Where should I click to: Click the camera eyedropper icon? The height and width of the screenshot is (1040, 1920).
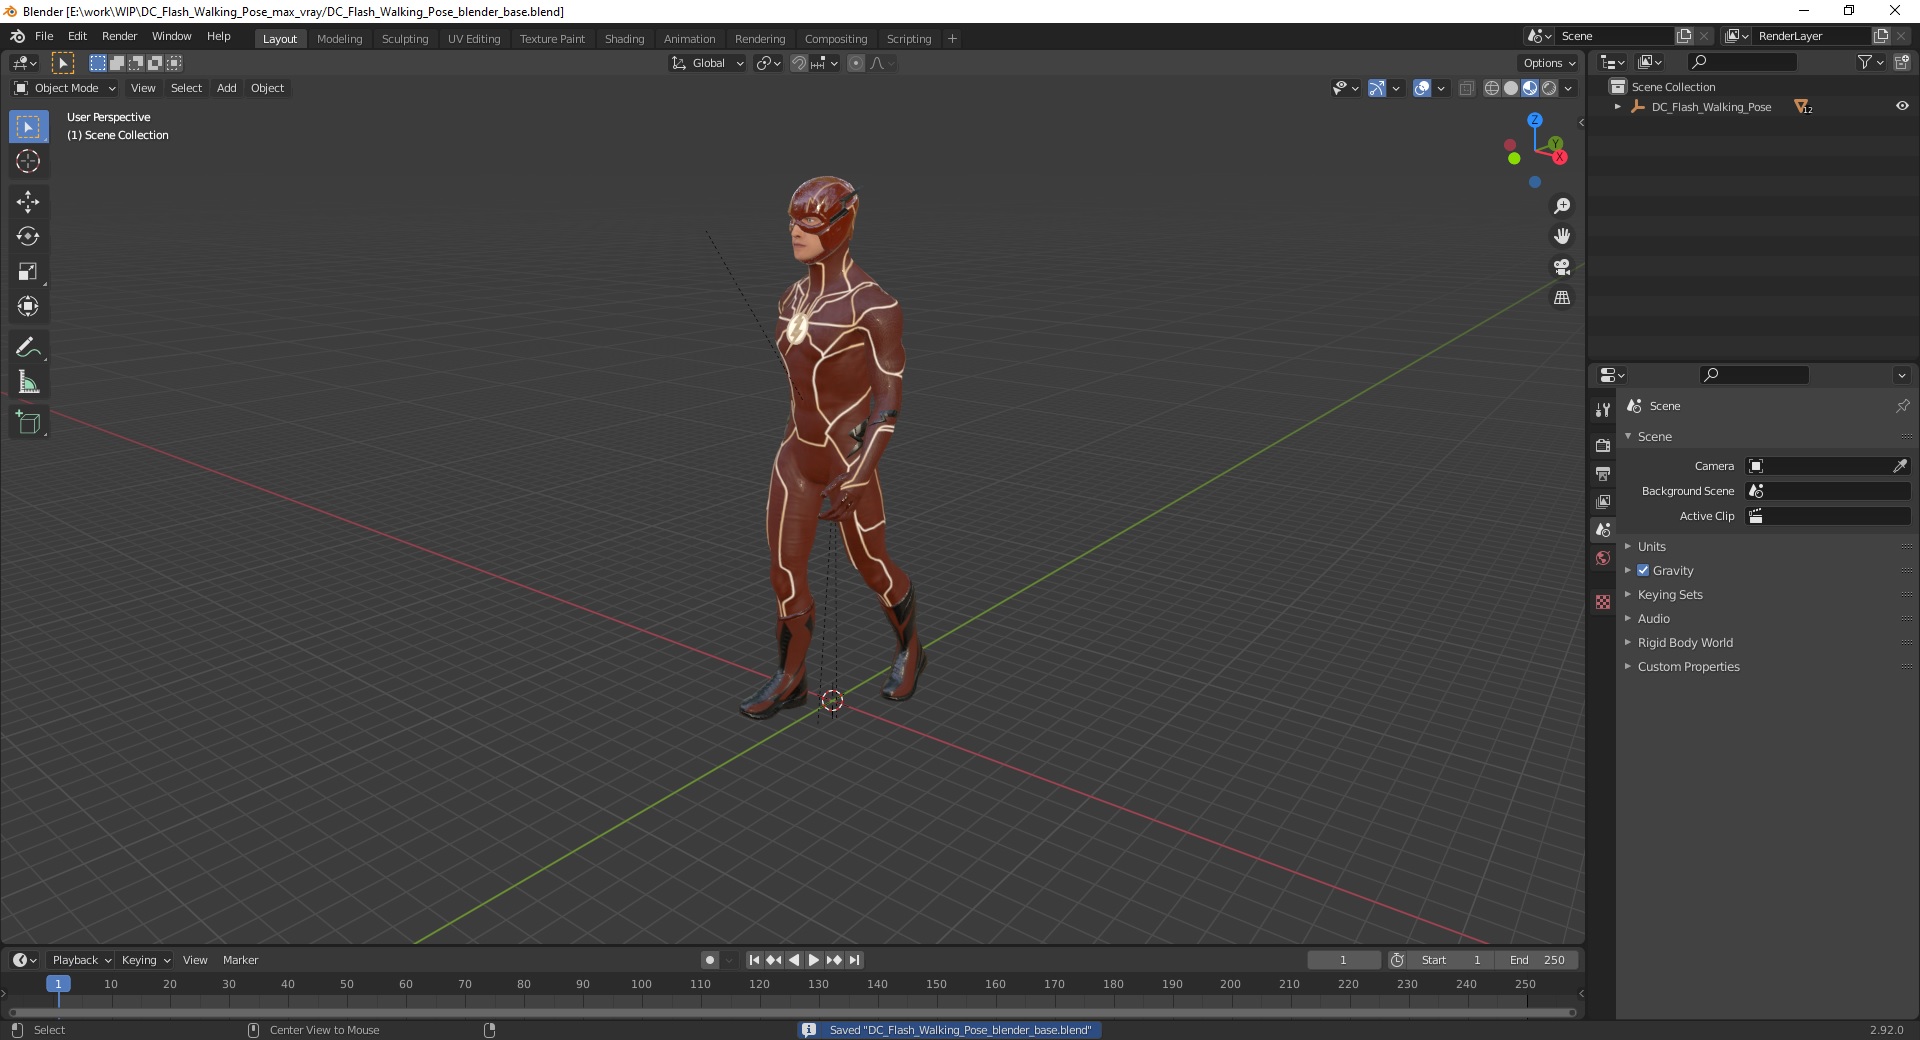click(x=1899, y=466)
